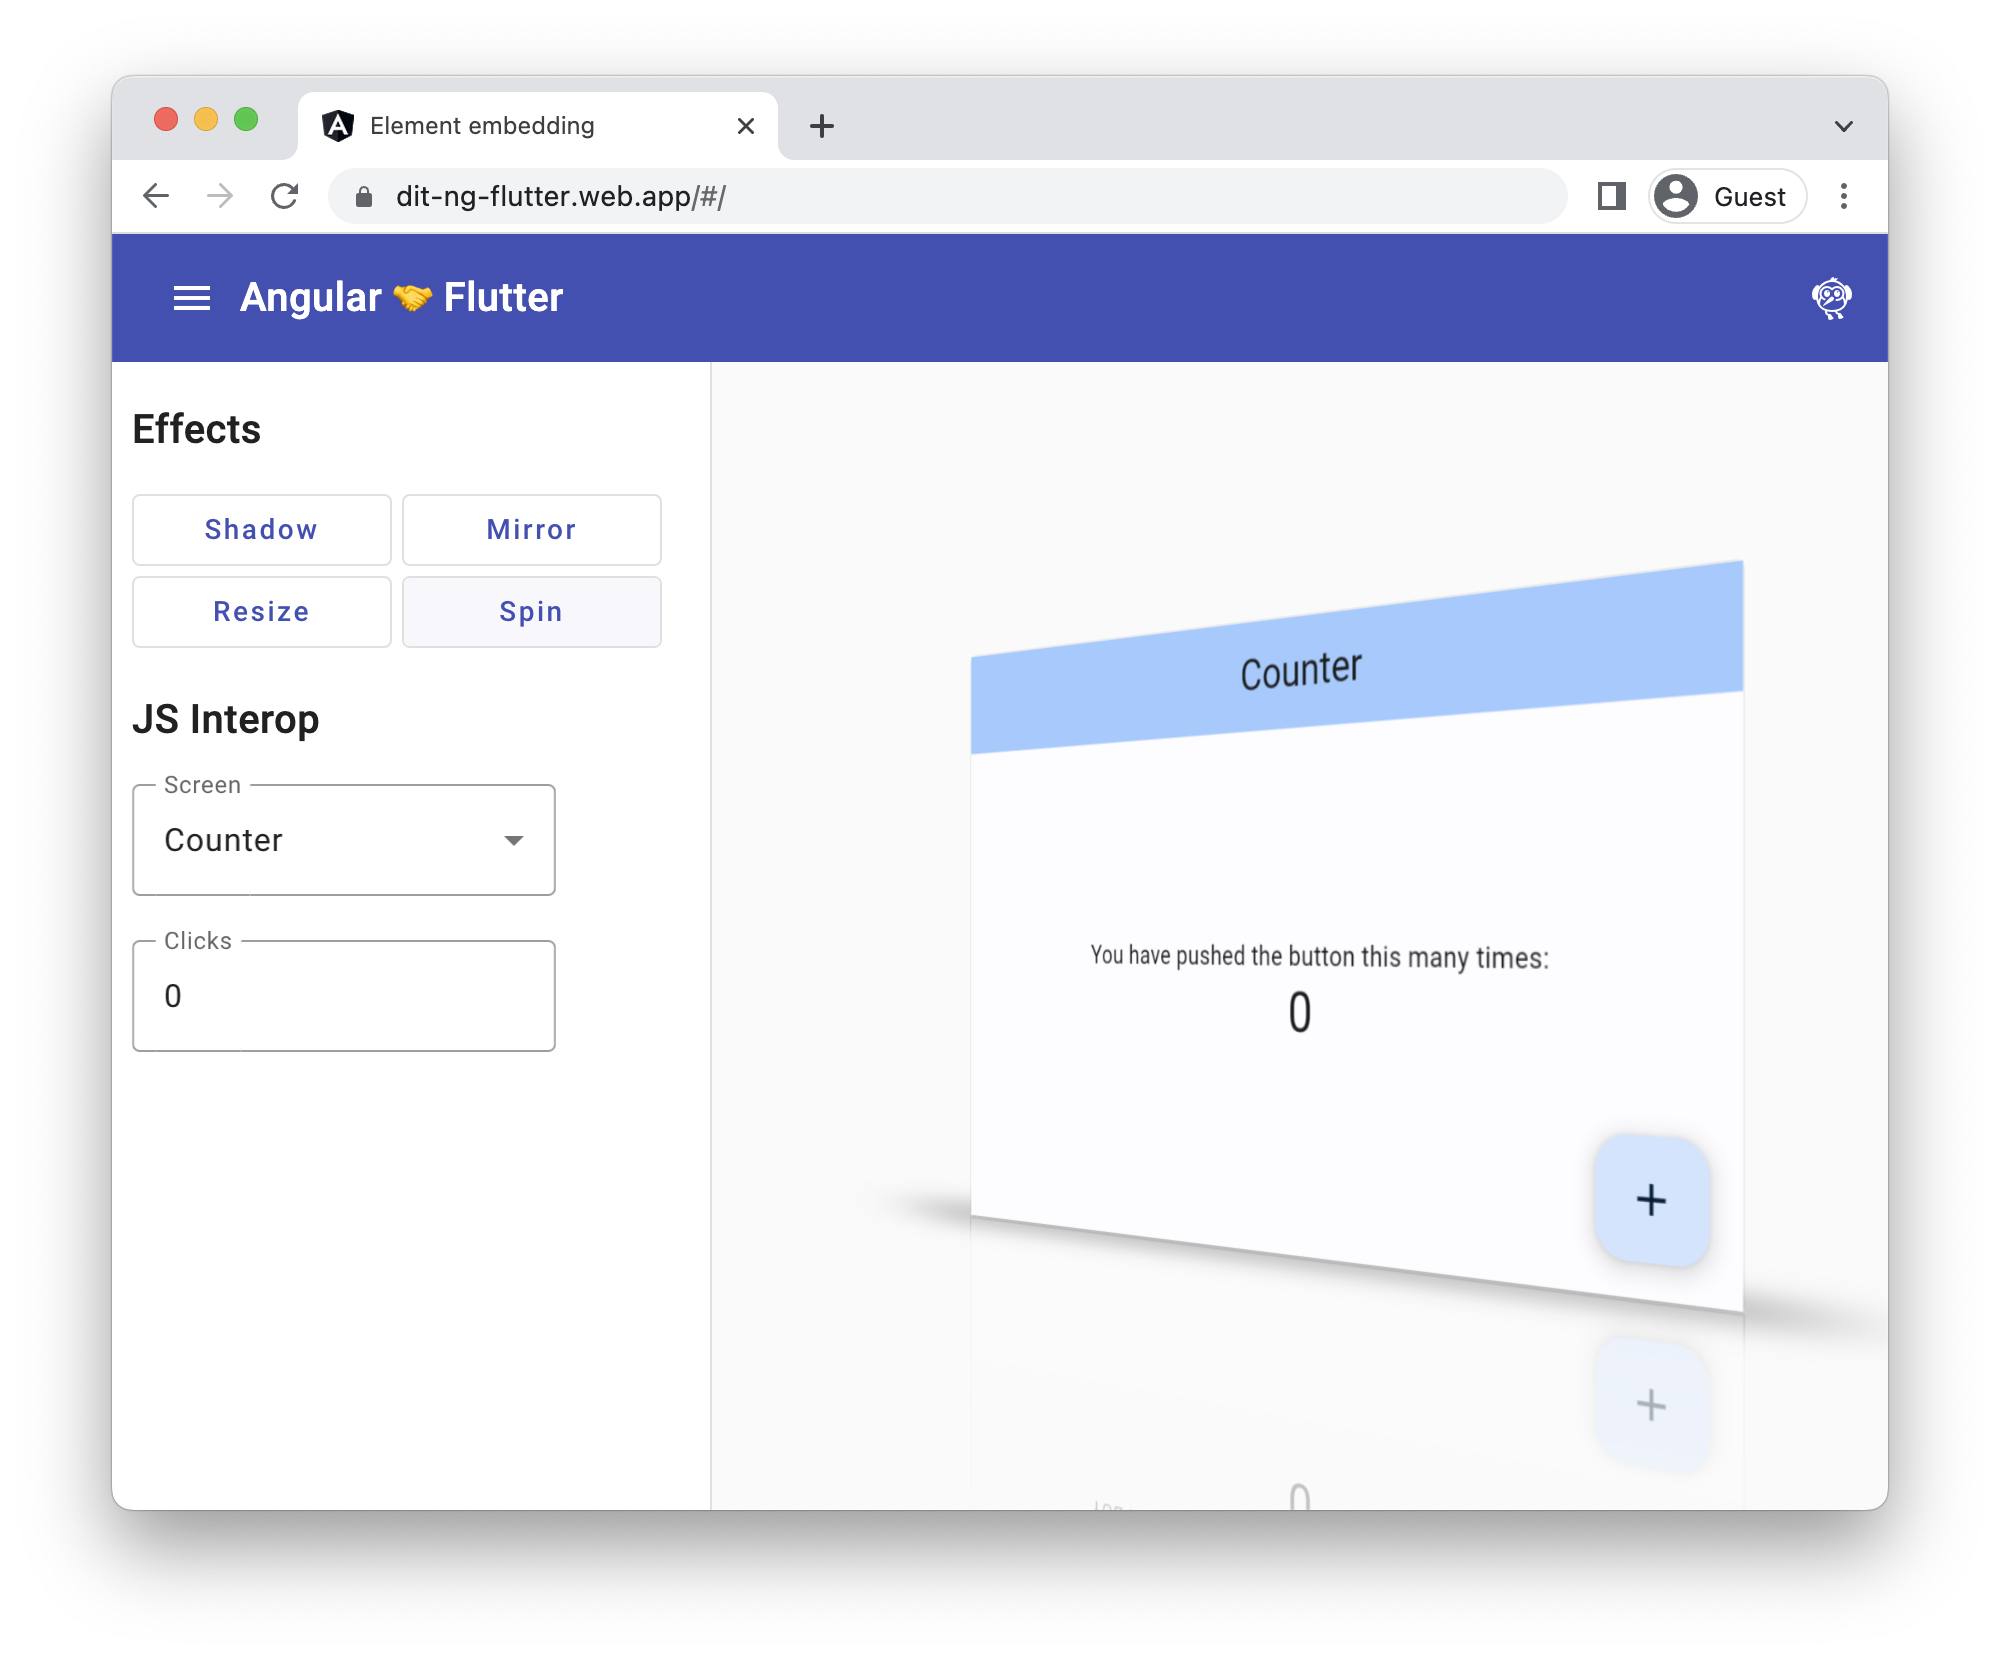2000x1658 pixels.
Task: Toggle the Shadow effect
Action: [x=262, y=530]
